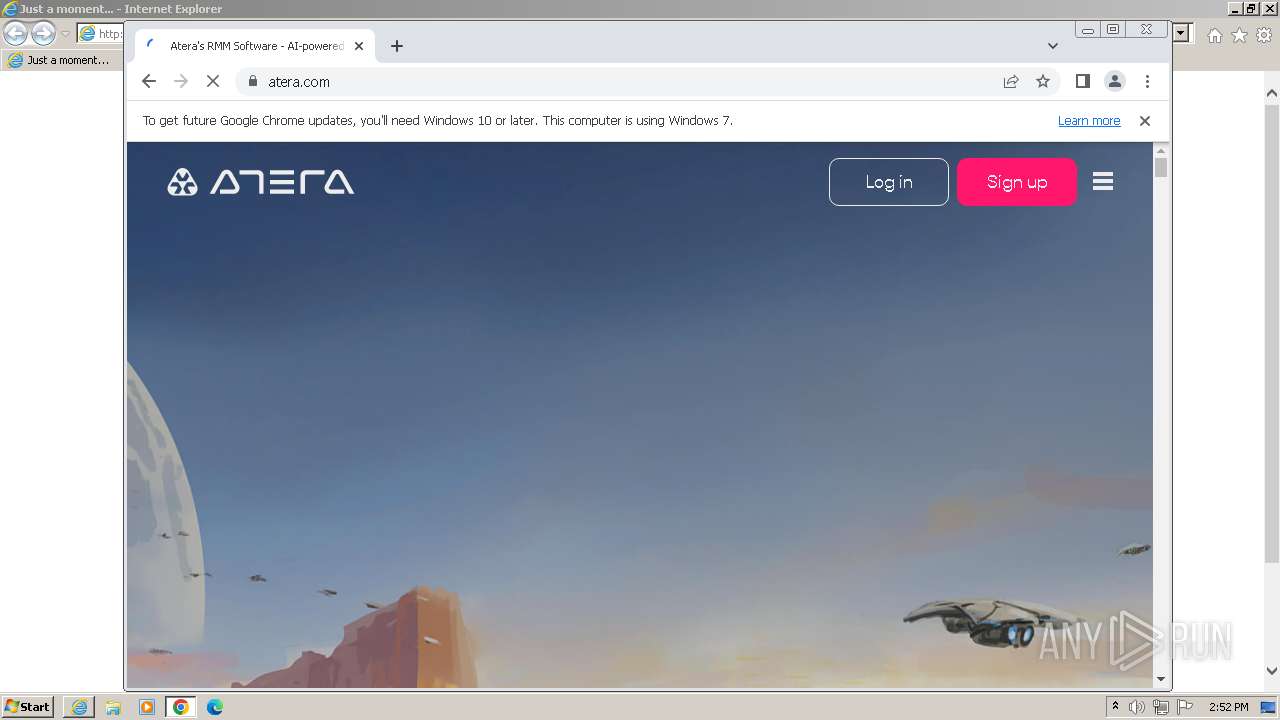Open Internet Explorer's tools gear icon
1280x720 pixels.
pos(1264,35)
